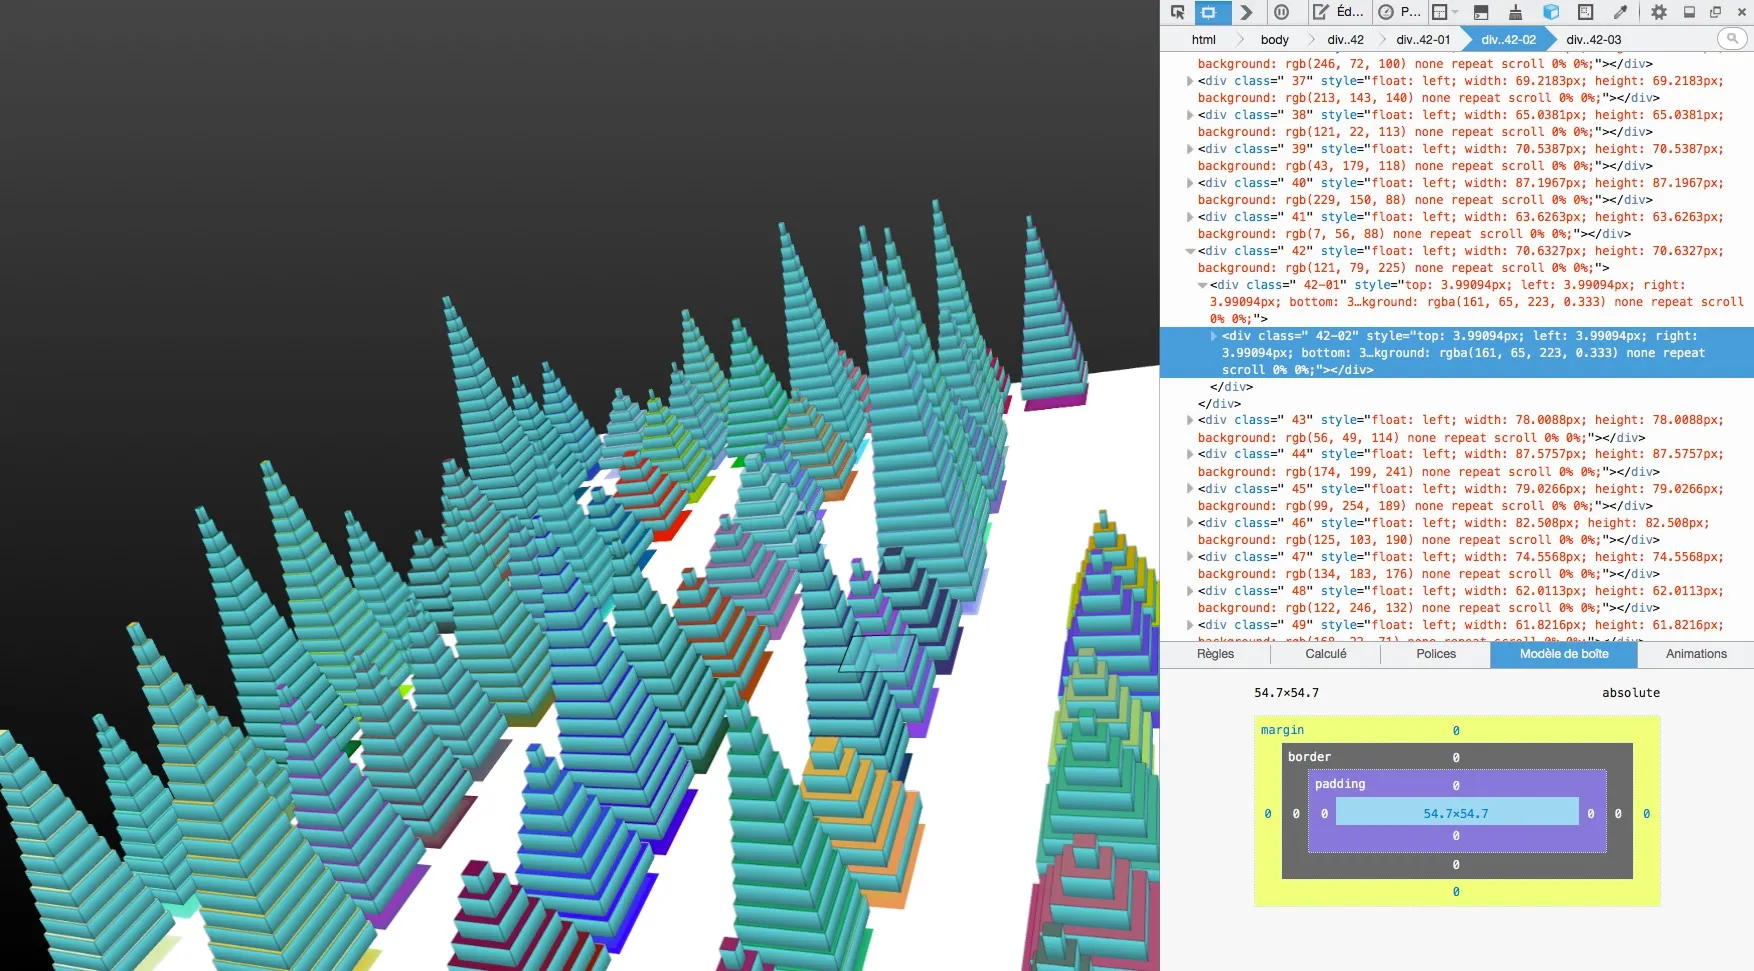Expand the selected div 42-02 node

pos(1214,336)
